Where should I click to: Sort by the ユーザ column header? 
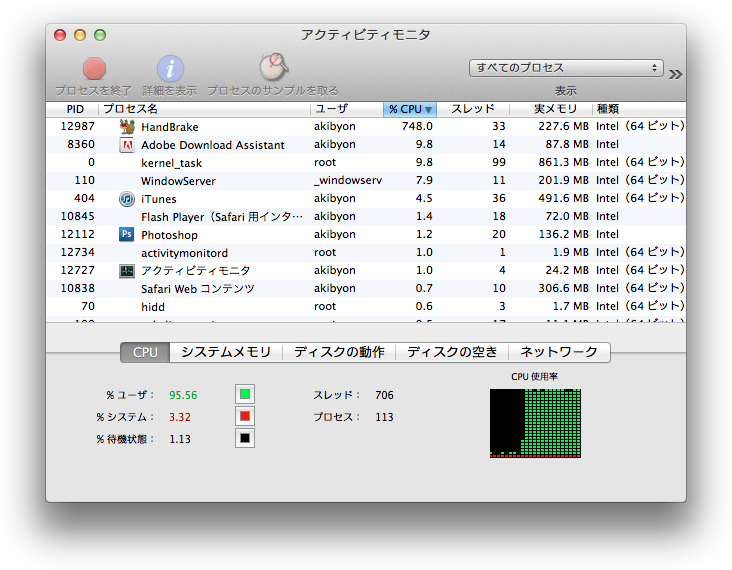click(x=346, y=109)
